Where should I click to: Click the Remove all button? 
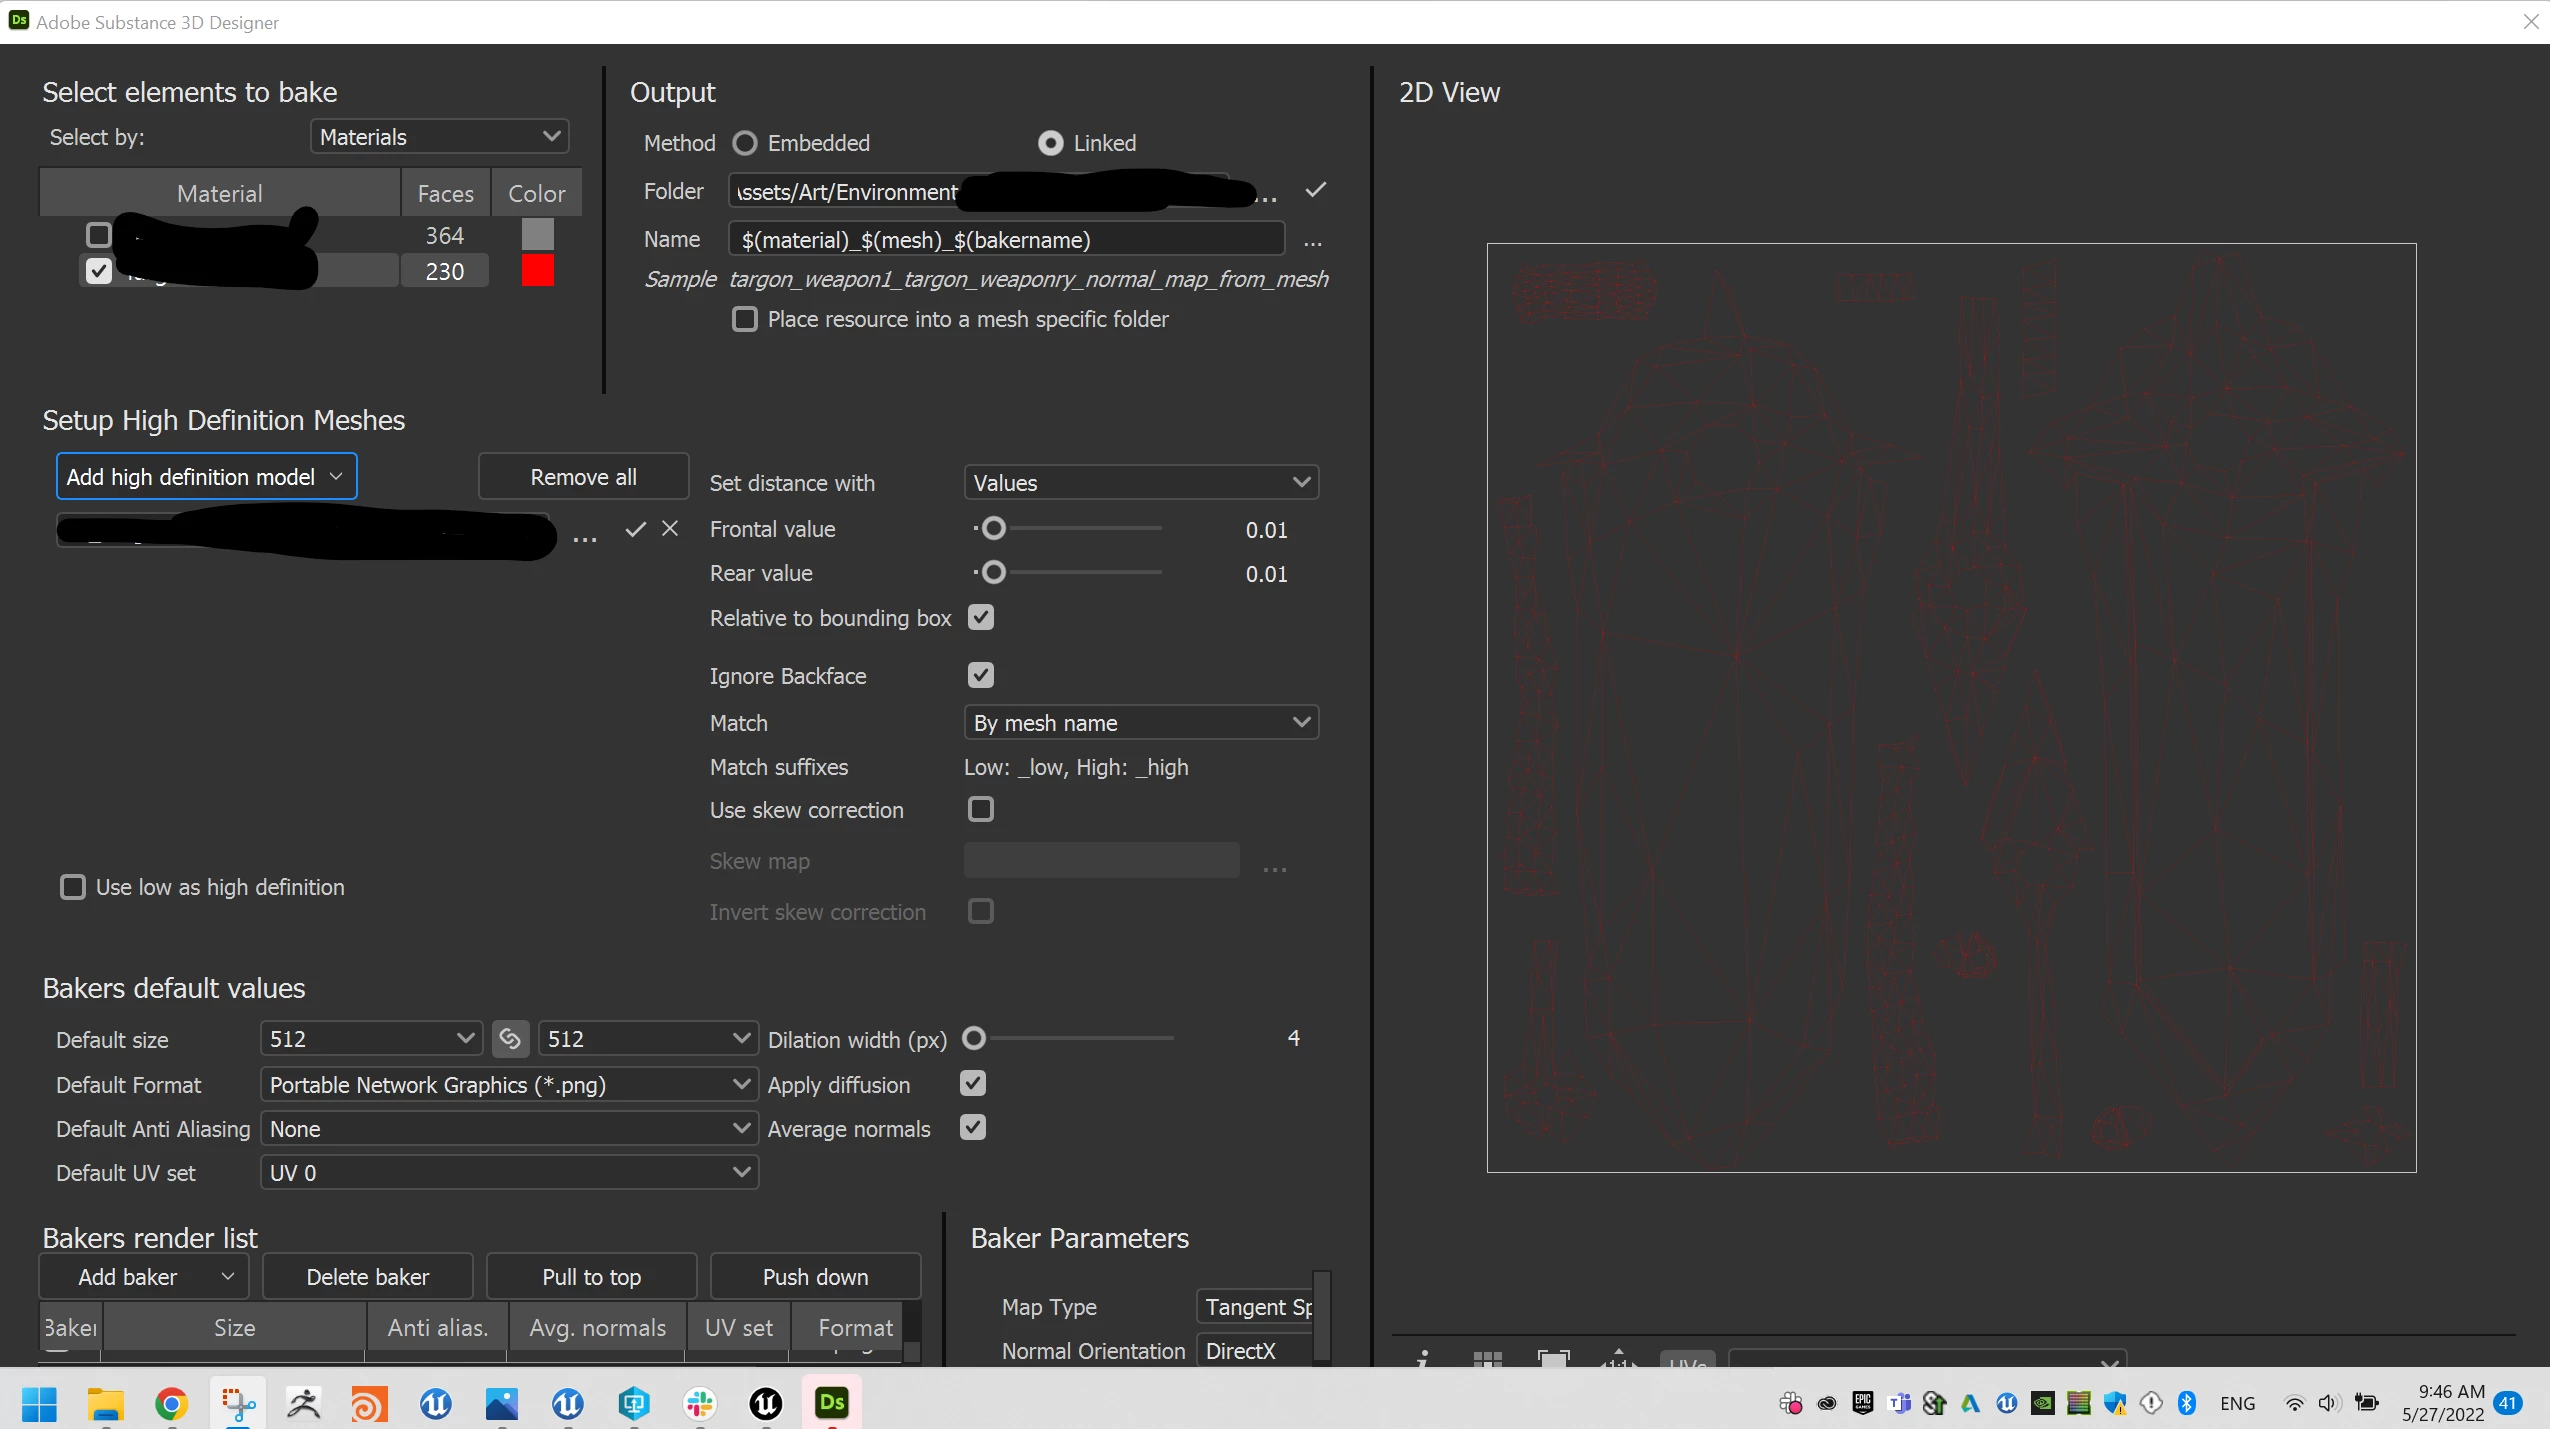(x=583, y=477)
